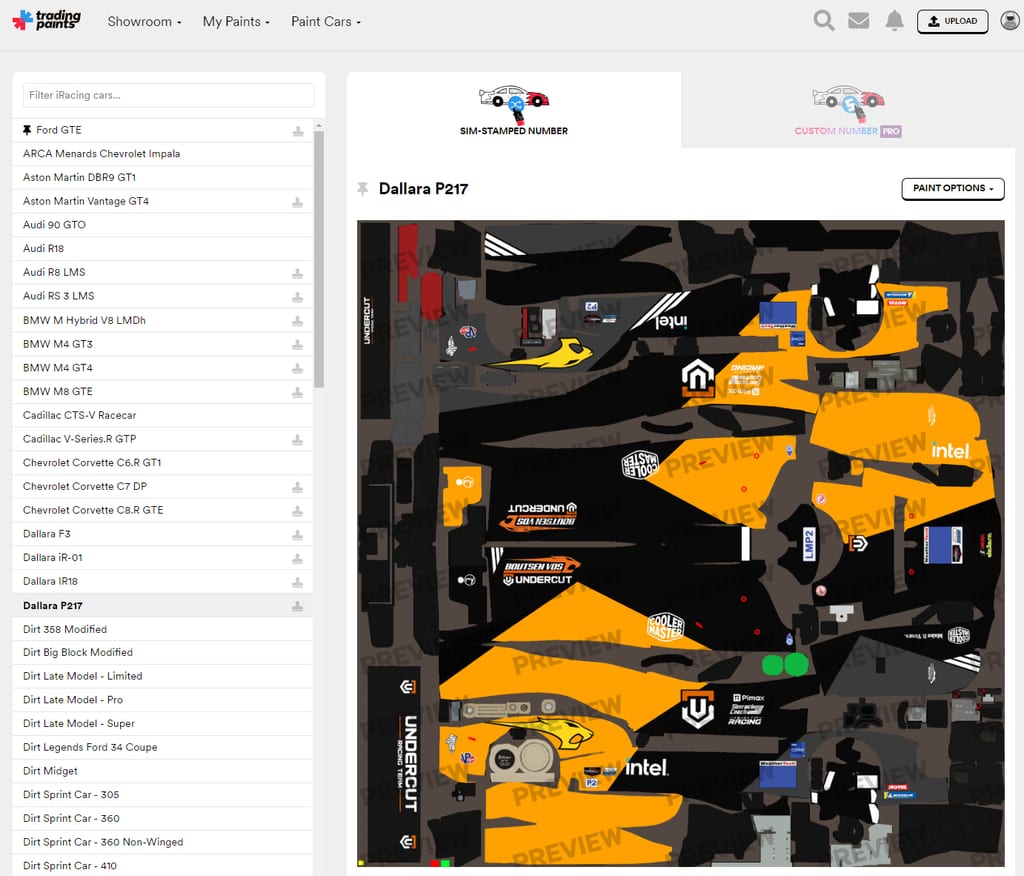Image resolution: width=1024 pixels, height=876 pixels.
Task: Open the Paint Cars menu
Action: (x=326, y=22)
